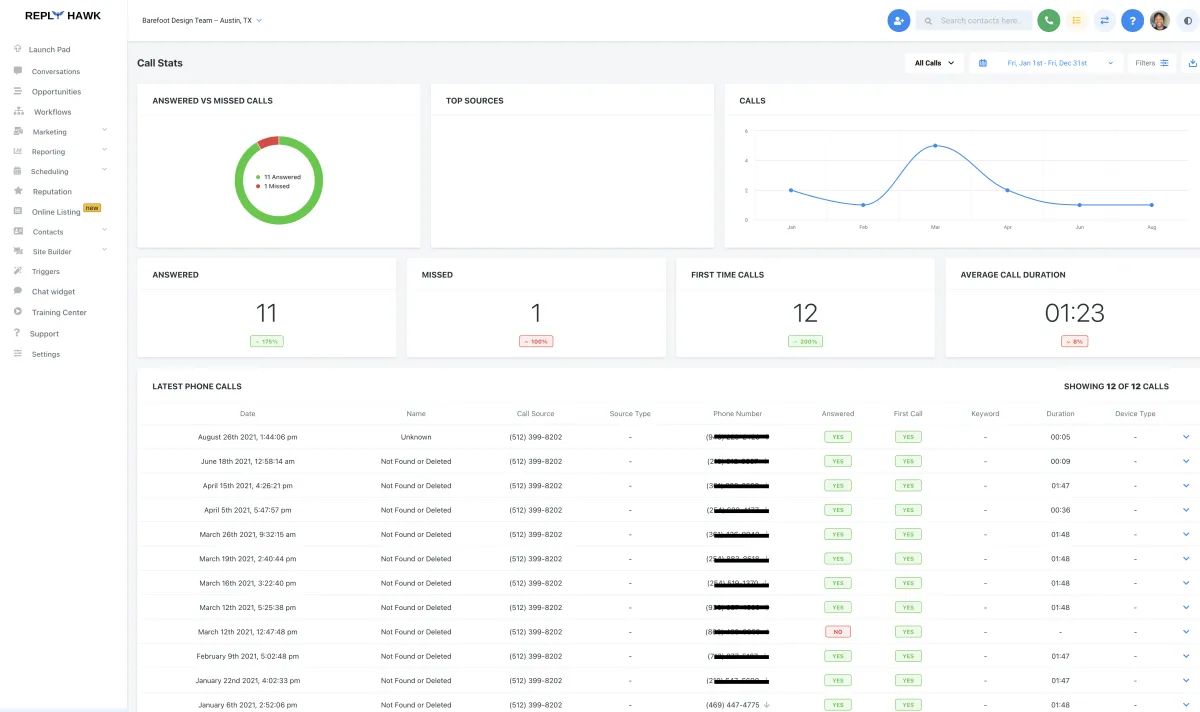The height and width of the screenshot is (712, 1200).
Task: Open the help question mark icon
Action: pyautogui.click(x=1132, y=20)
